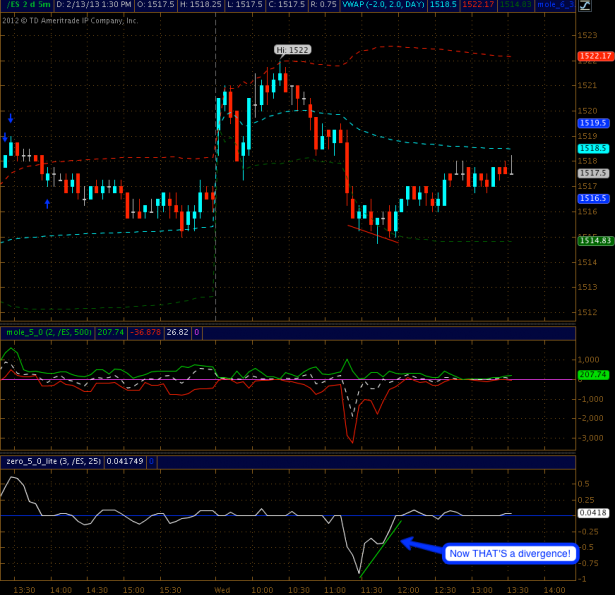Click the blue 1516.5 price axis tag

tap(593, 198)
